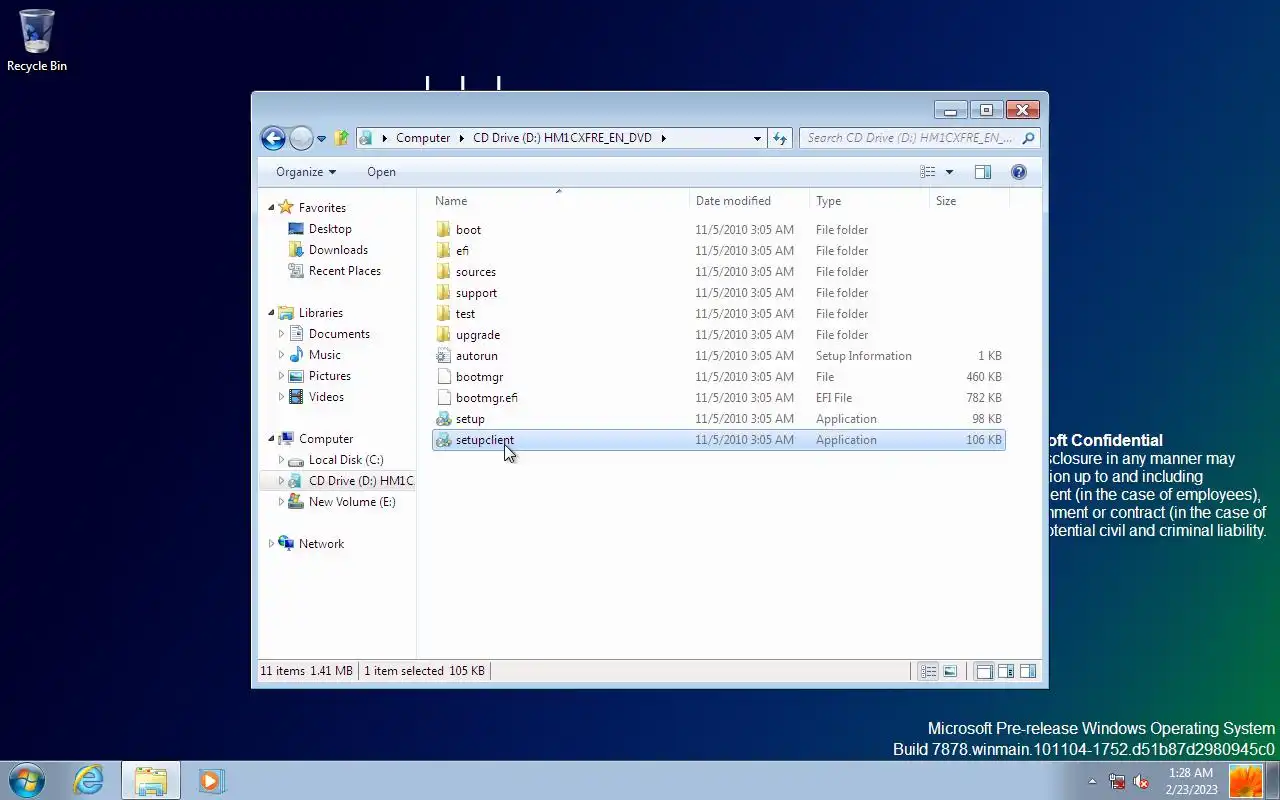Click the setup application icon
Viewport: 1280px width, 800px height.
[x=444, y=419]
